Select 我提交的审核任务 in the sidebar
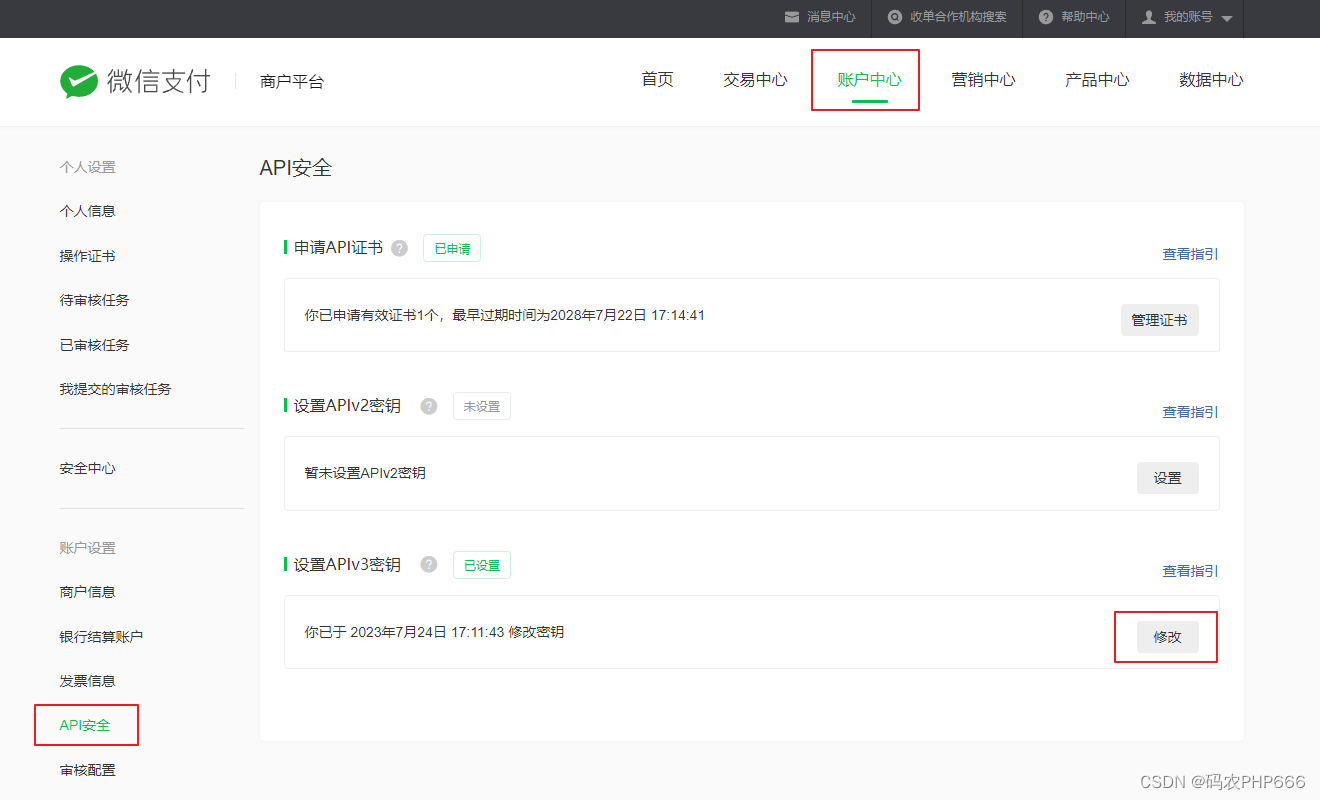The width and height of the screenshot is (1320, 800). click(x=113, y=389)
